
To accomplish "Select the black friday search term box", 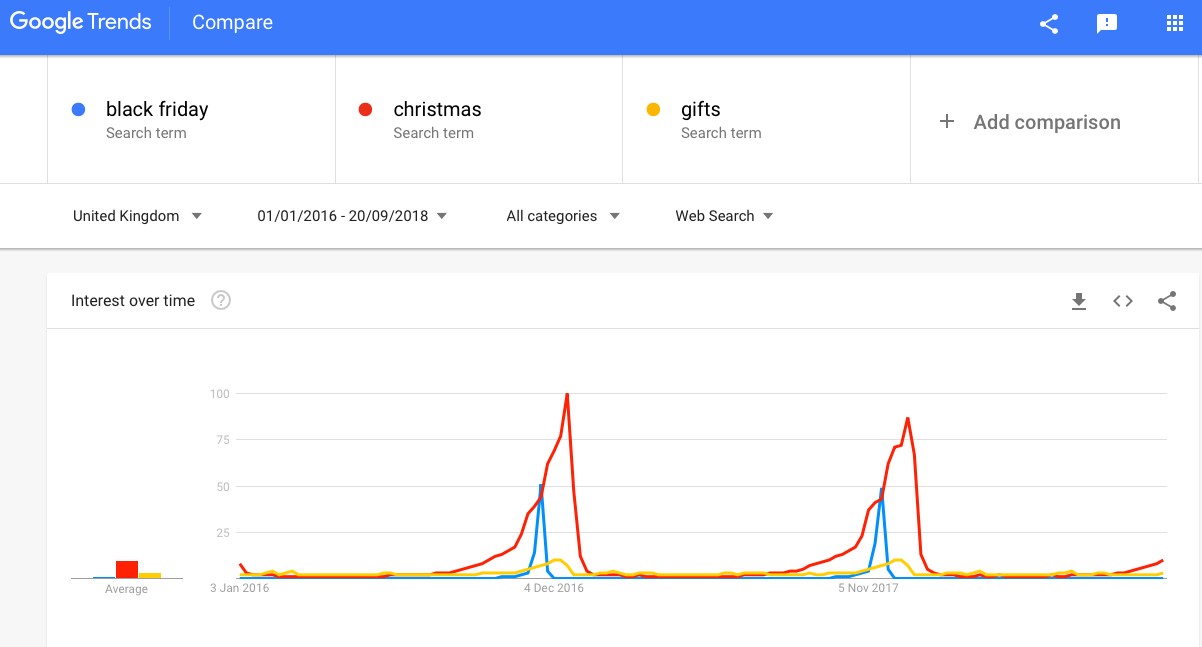I will click(x=191, y=119).
